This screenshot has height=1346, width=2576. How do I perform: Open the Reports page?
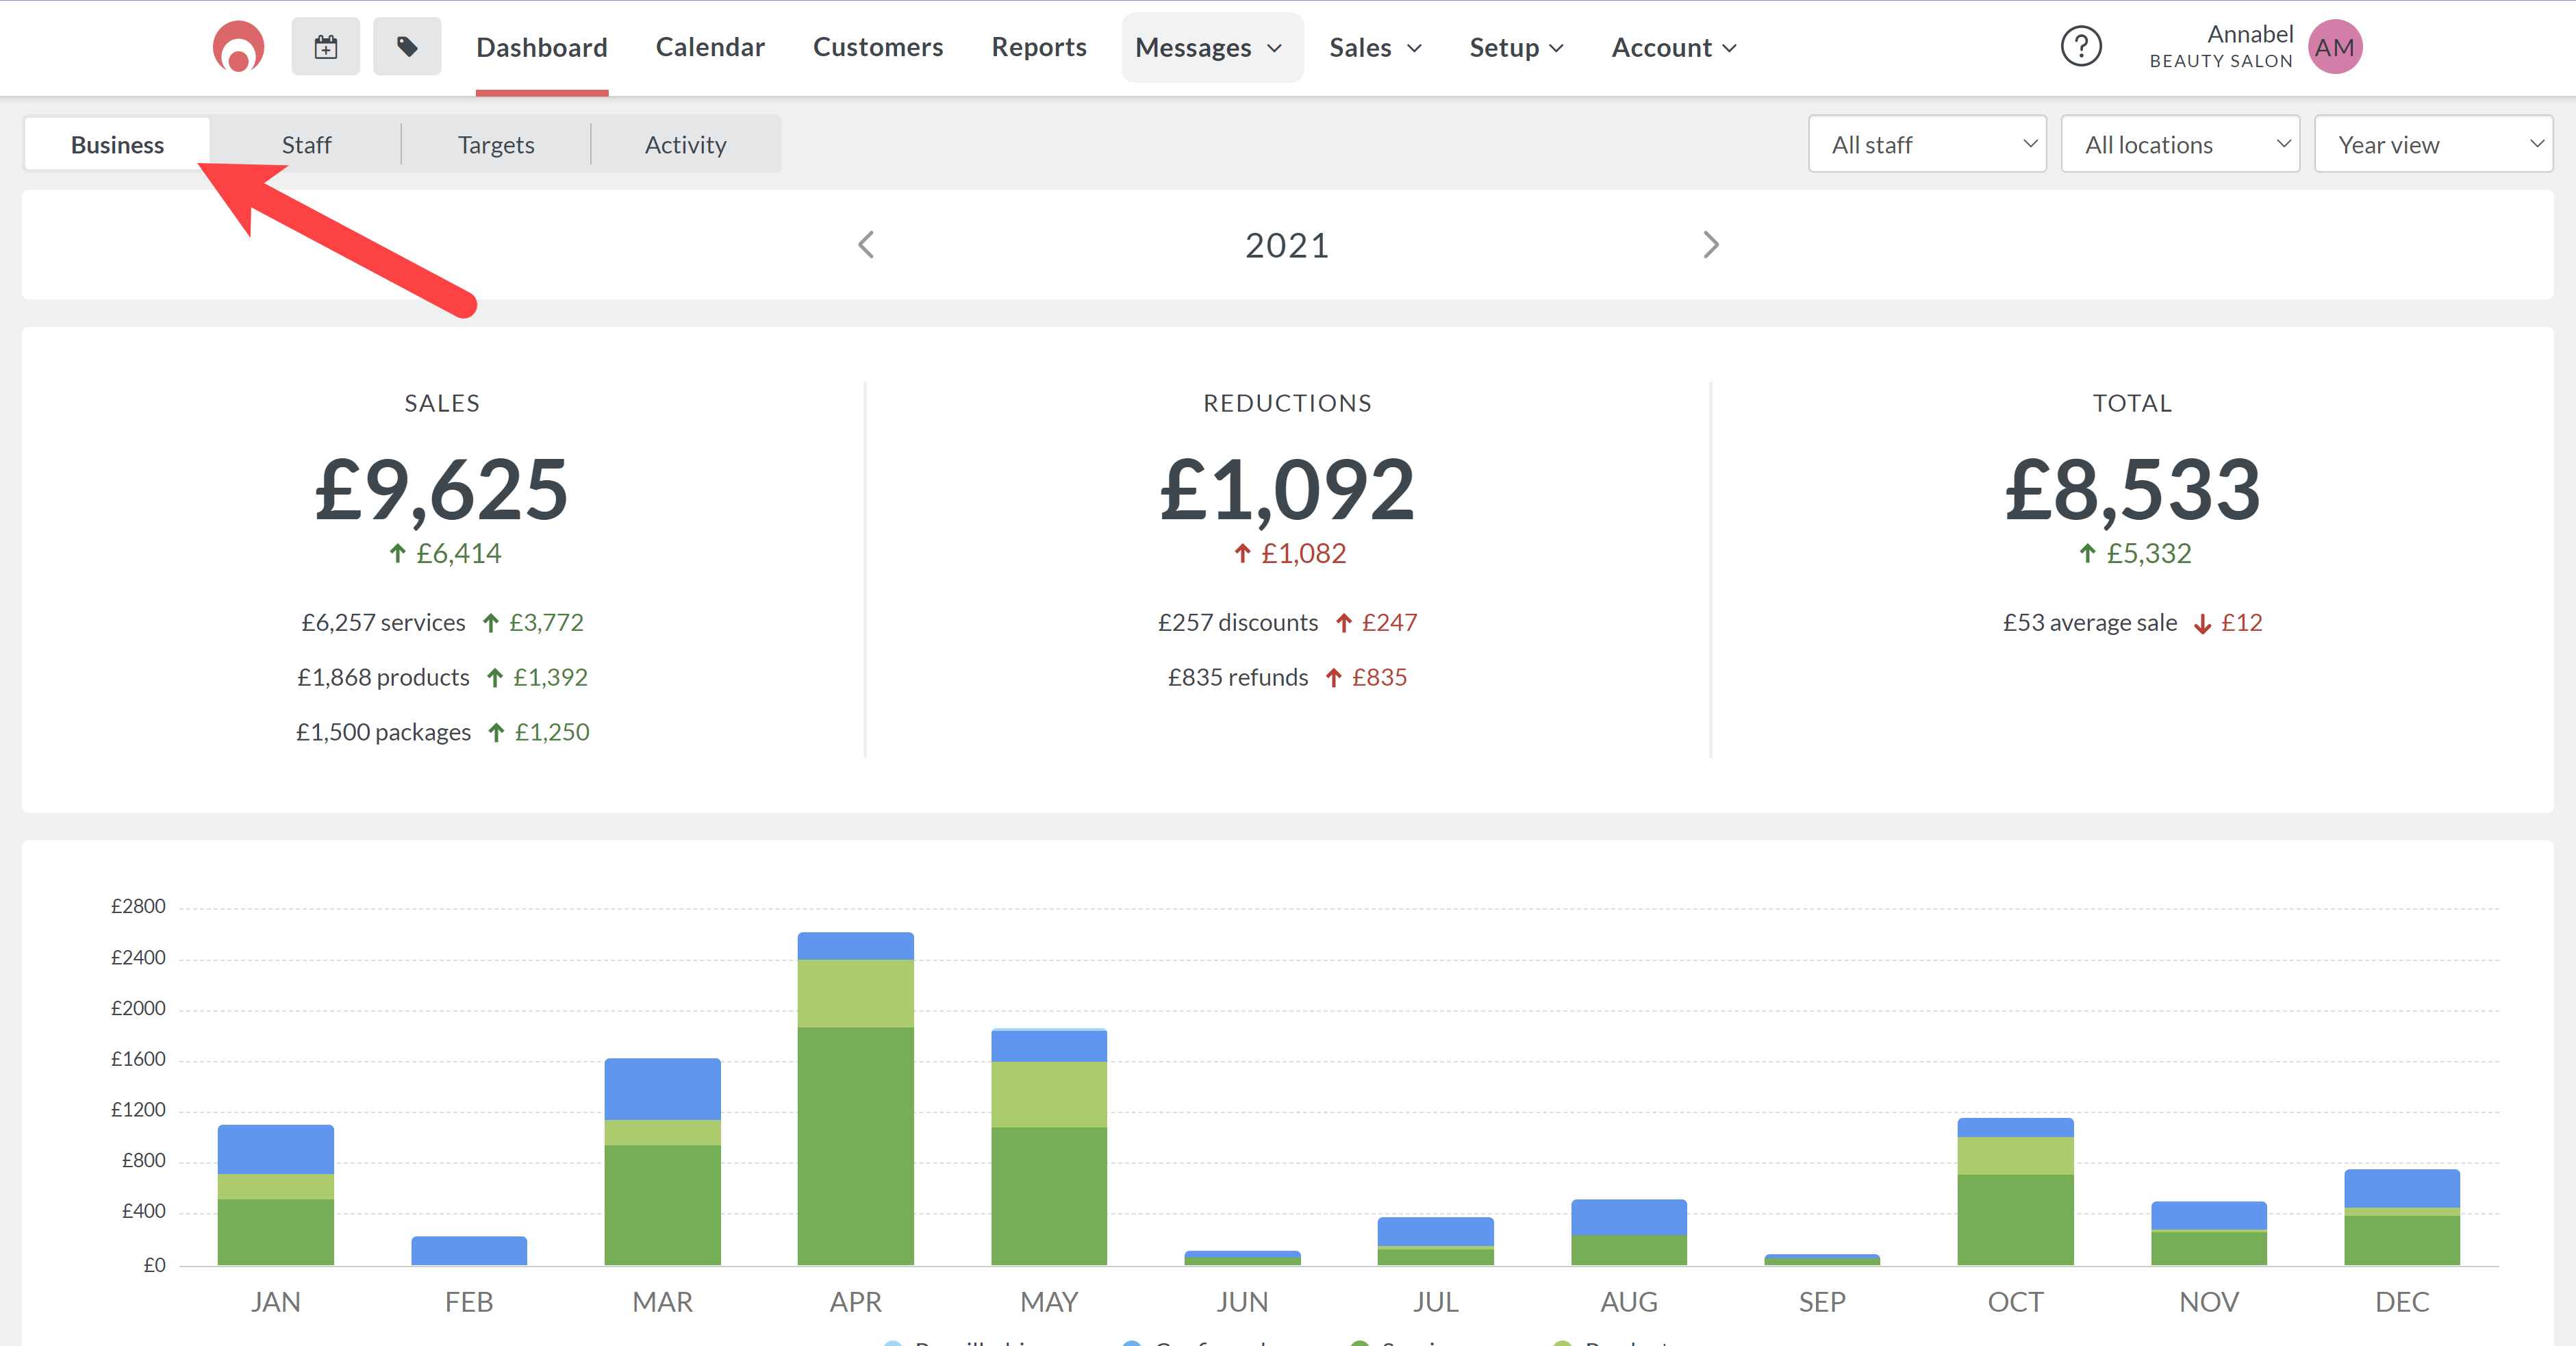click(x=1039, y=47)
